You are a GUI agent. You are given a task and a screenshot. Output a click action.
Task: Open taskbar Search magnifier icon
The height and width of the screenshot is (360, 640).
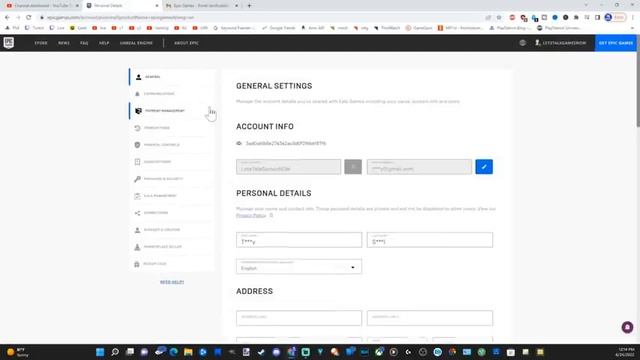pyautogui.click(x=115, y=352)
